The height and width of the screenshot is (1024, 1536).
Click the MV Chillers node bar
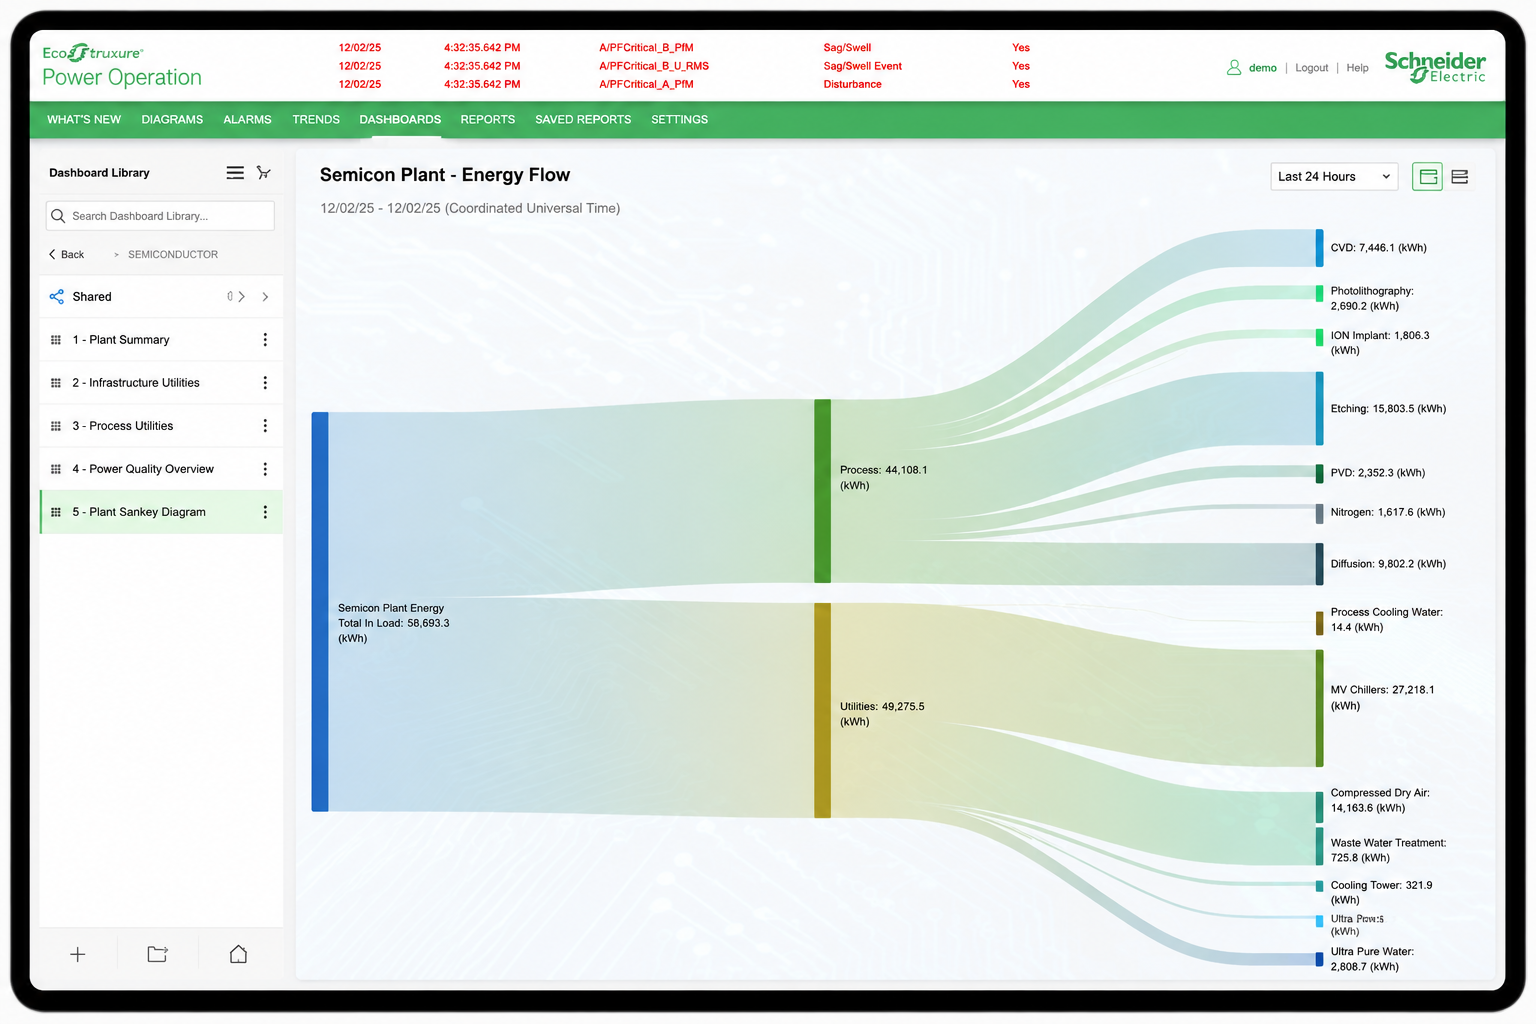point(1319,708)
